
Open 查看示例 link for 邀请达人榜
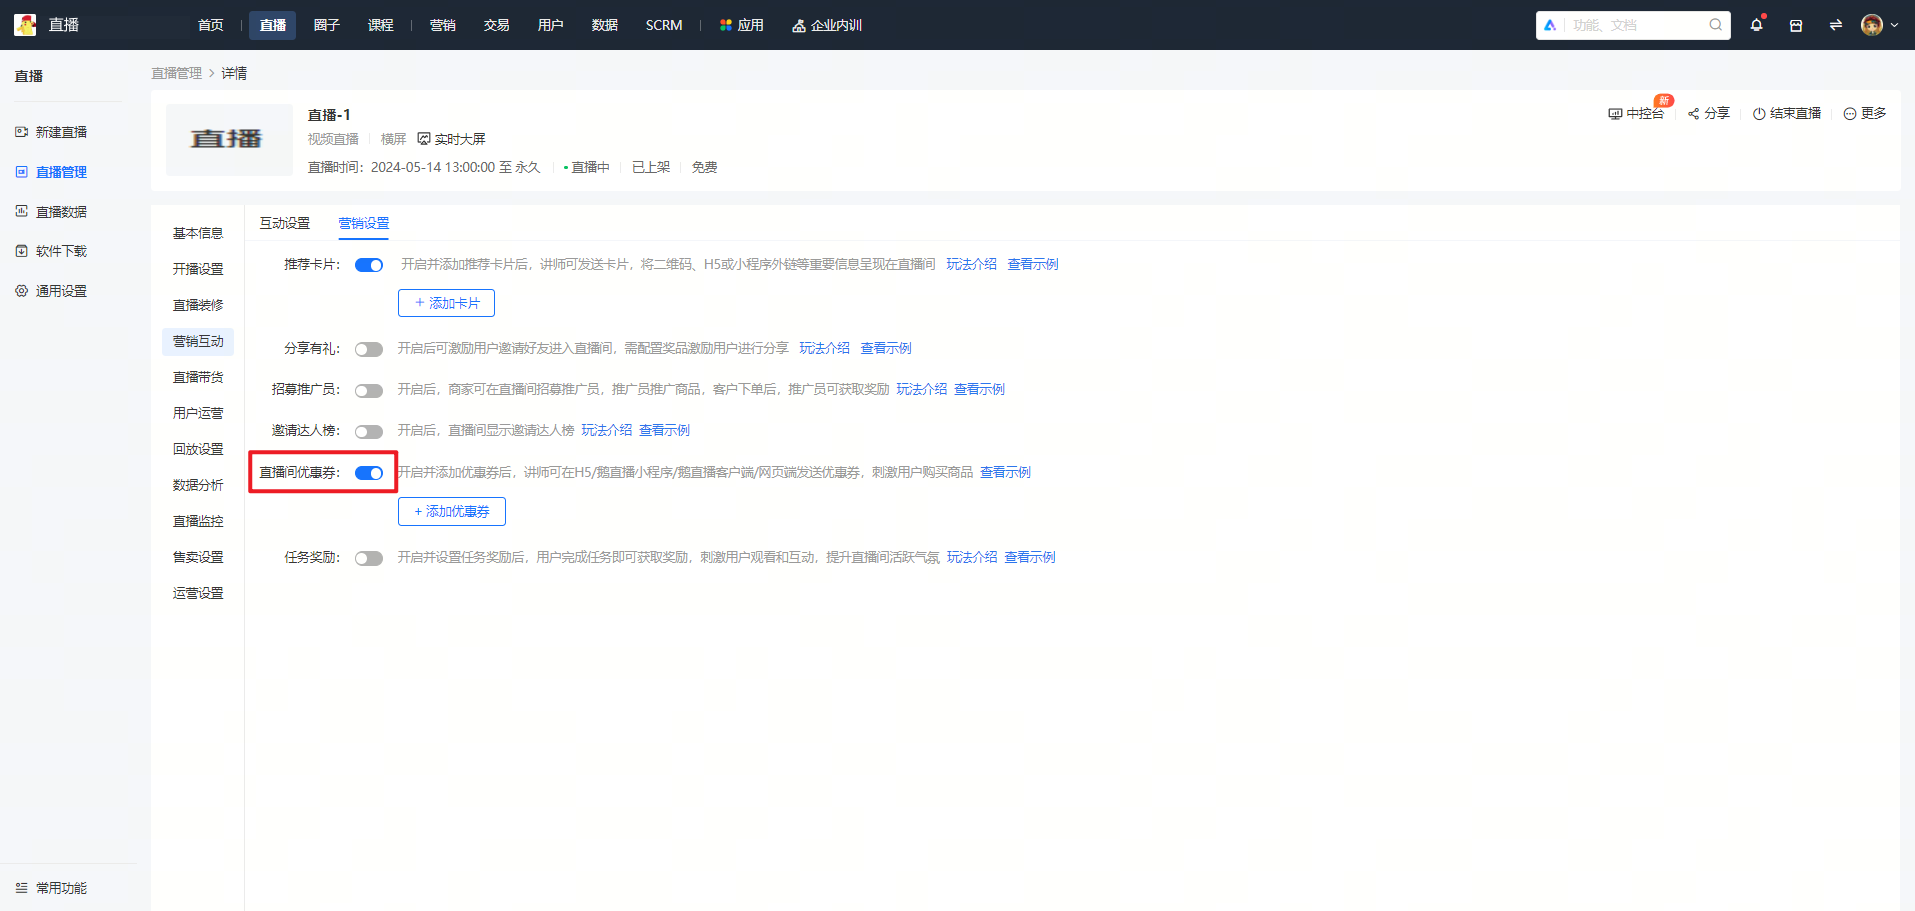coord(665,430)
